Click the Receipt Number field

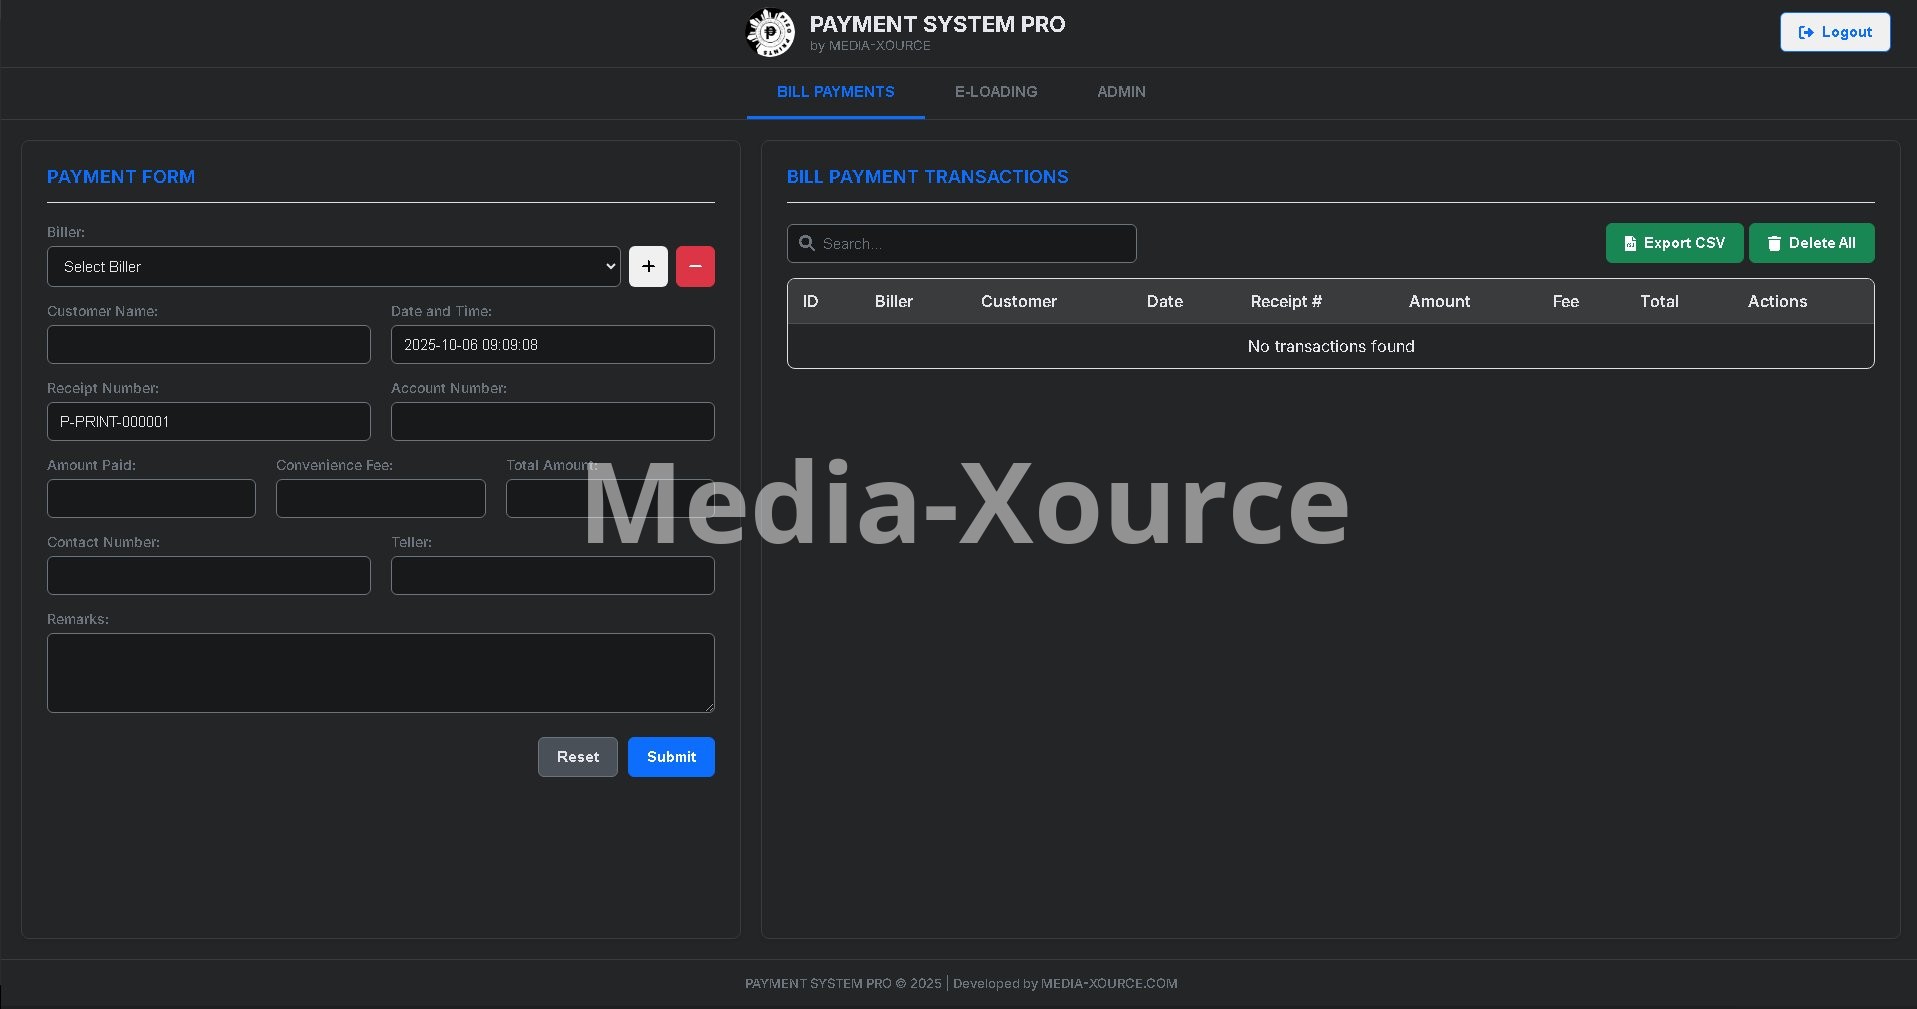pyautogui.click(x=209, y=422)
